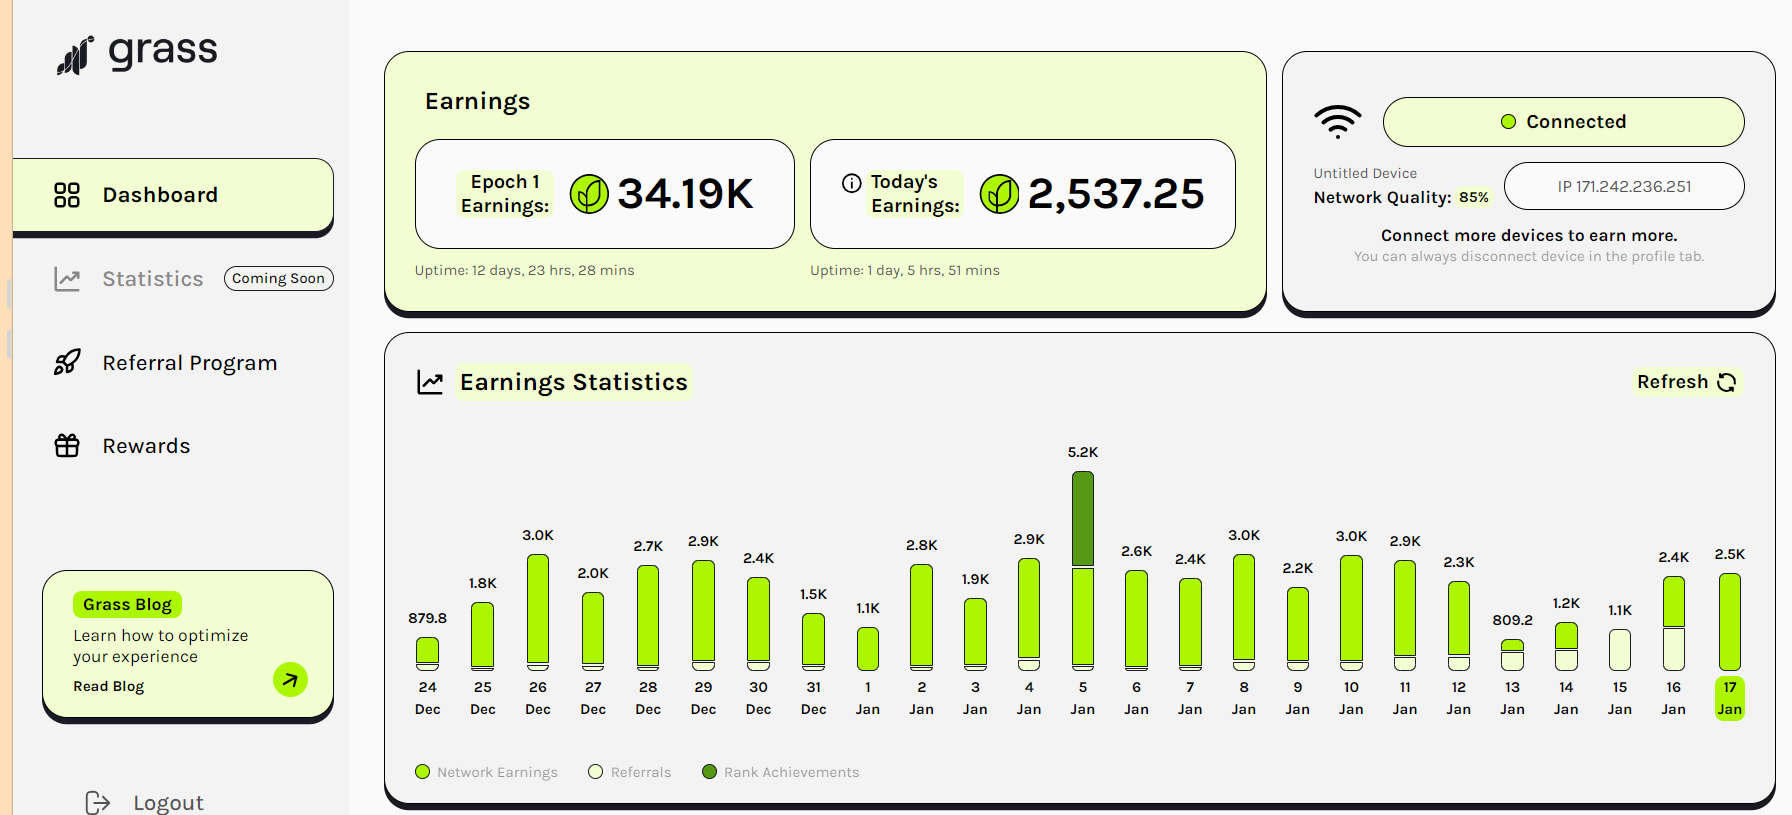
Task: Select the 24 Dec bar with 879.8
Action: click(x=428, y=653)
